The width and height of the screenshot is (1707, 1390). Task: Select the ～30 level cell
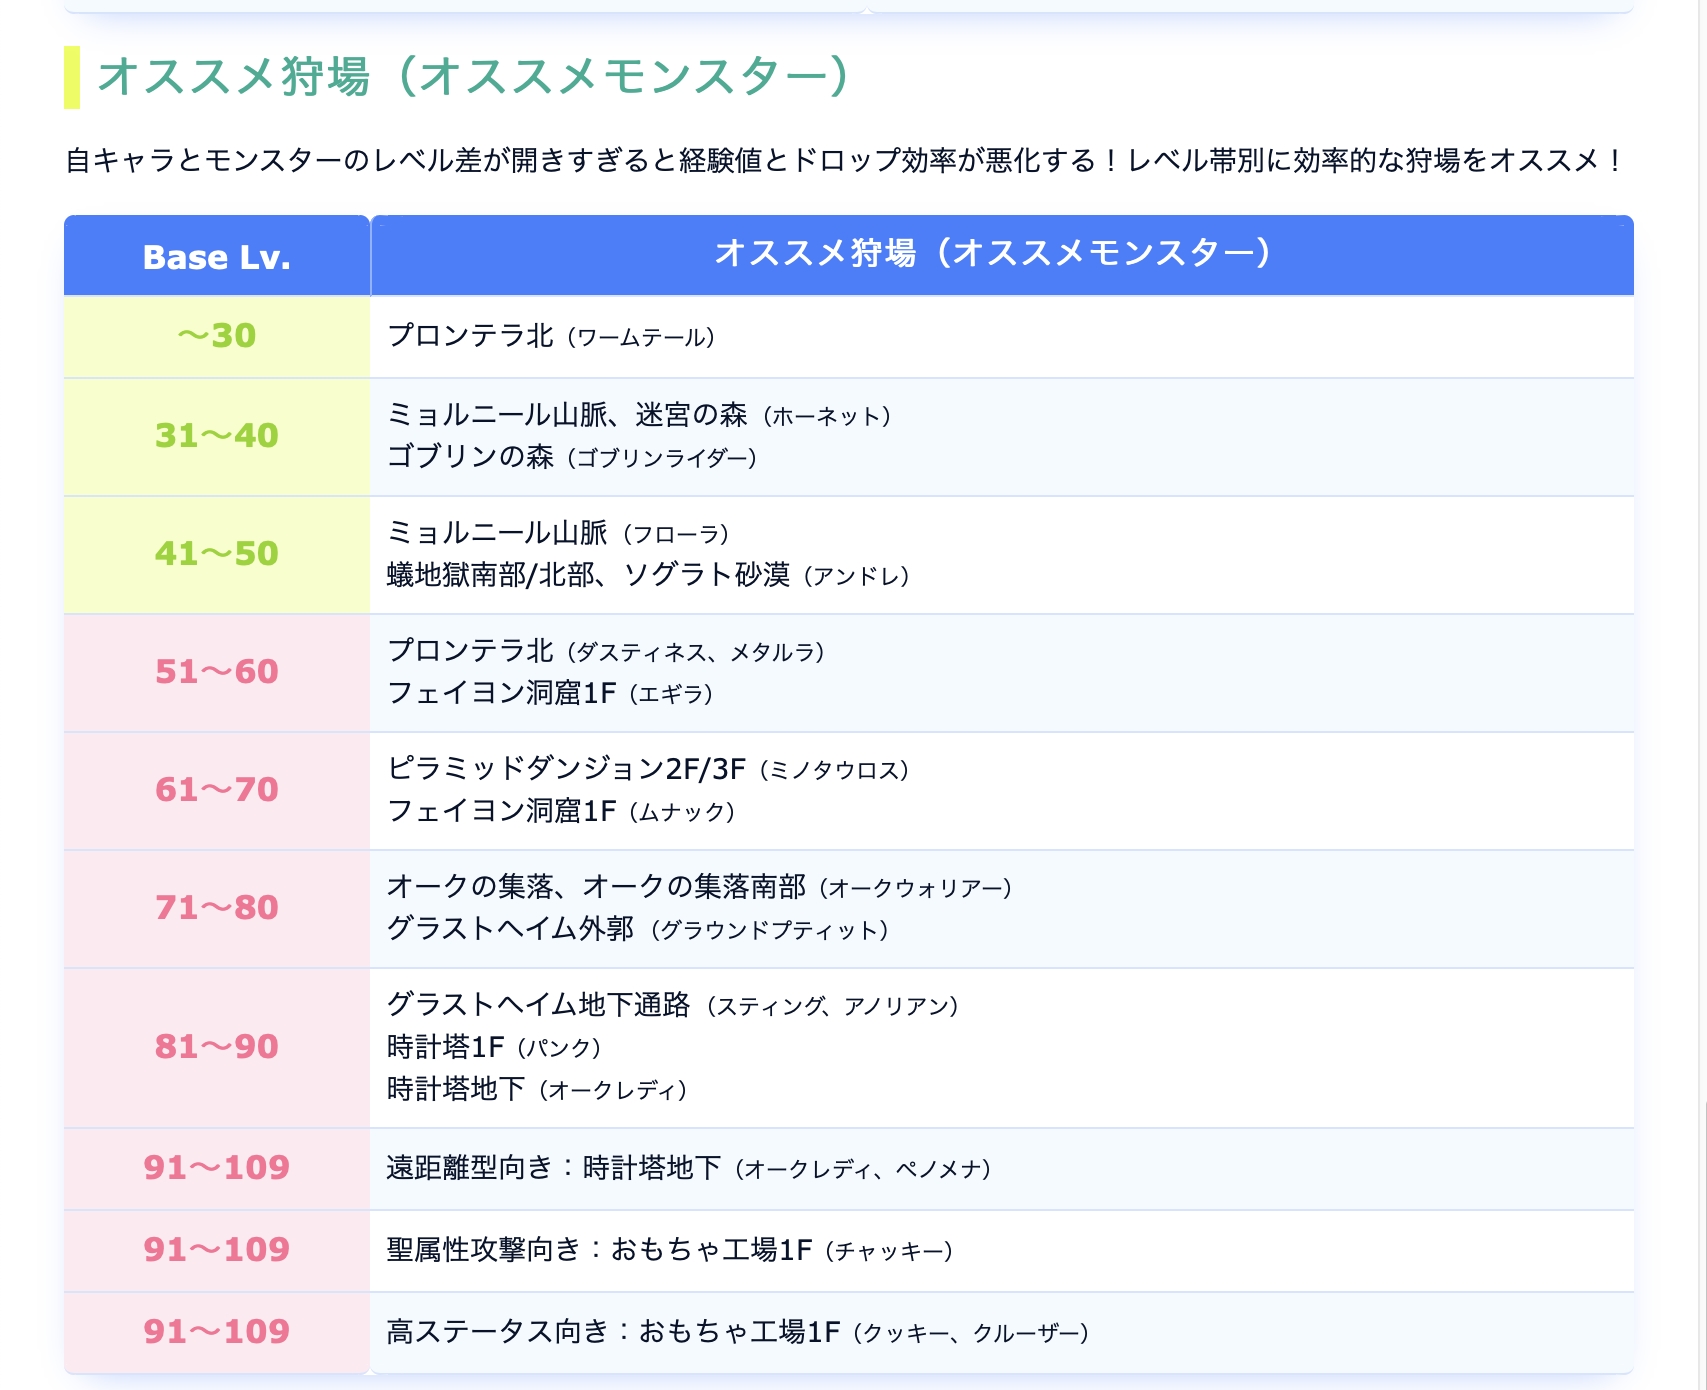pos(217,336)
